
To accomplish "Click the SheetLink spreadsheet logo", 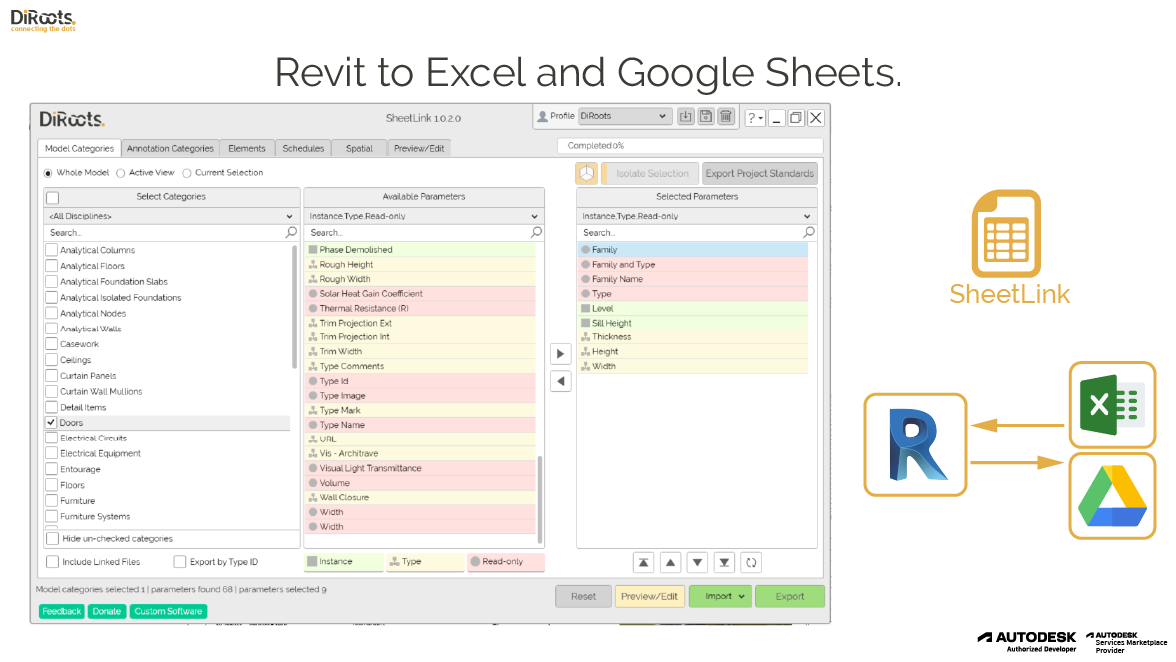I will coord(1006,234).
